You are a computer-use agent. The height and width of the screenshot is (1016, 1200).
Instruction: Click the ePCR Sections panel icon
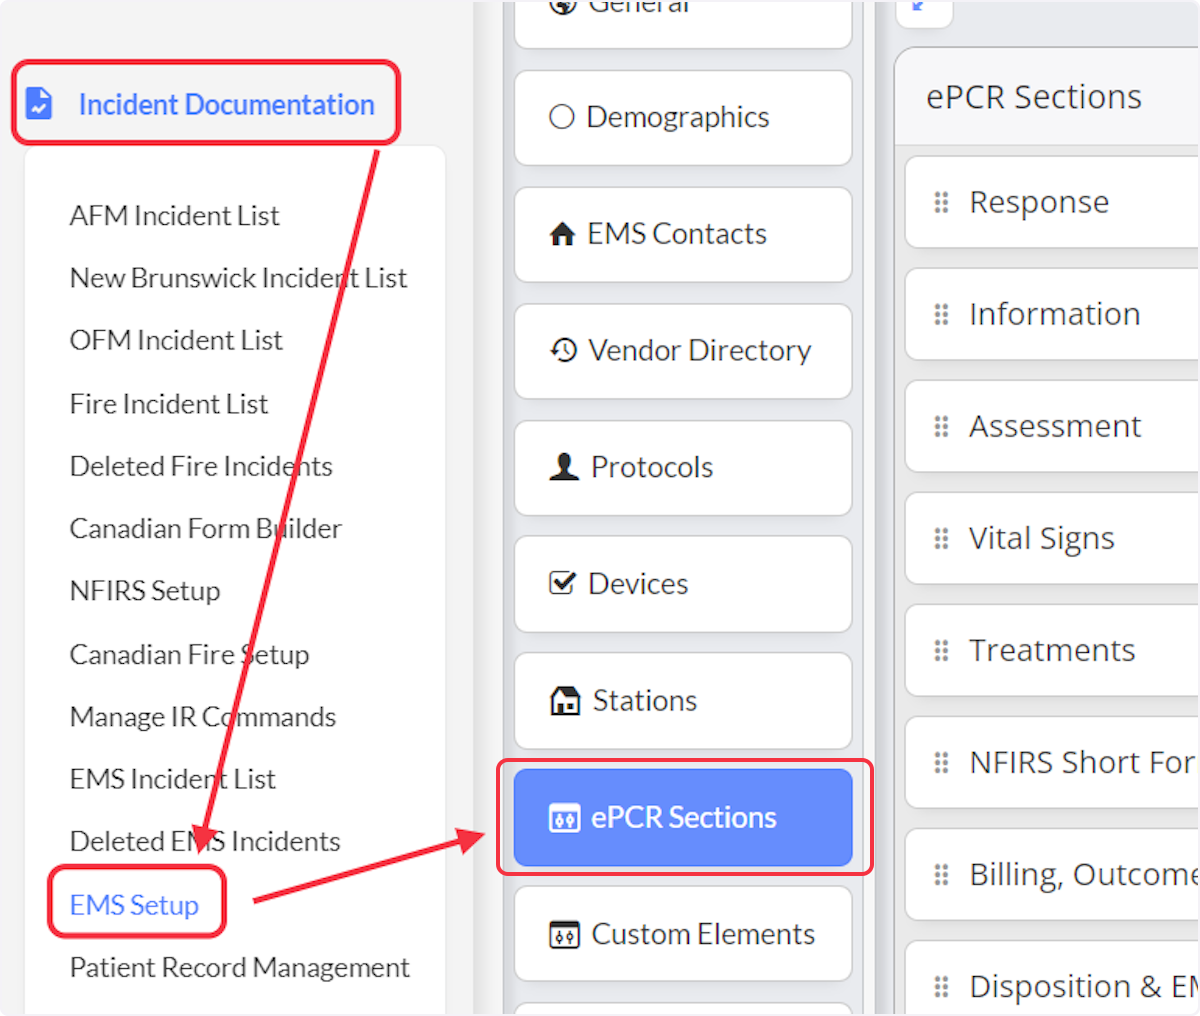[x=564, y=818]
